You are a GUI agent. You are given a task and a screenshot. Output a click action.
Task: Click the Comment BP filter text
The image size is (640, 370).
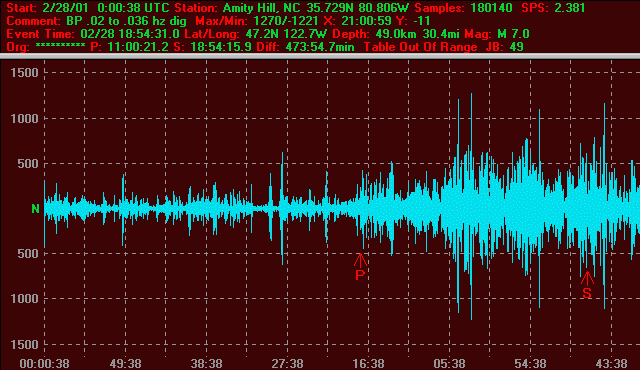96,21
